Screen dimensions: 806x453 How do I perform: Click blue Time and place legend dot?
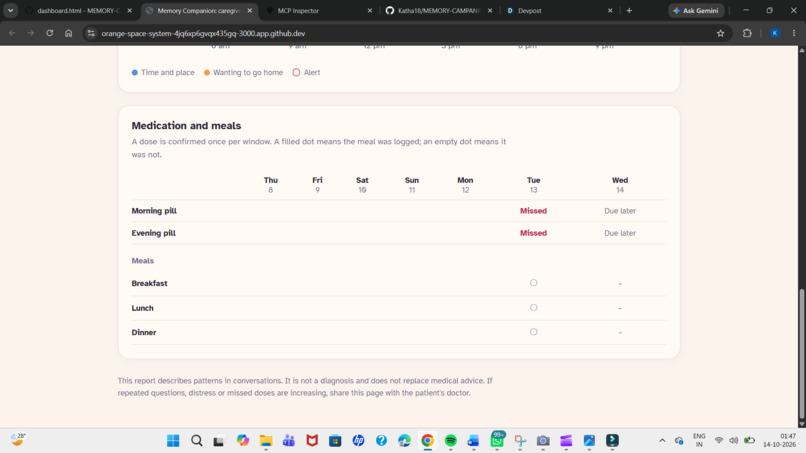click(135, 73)
